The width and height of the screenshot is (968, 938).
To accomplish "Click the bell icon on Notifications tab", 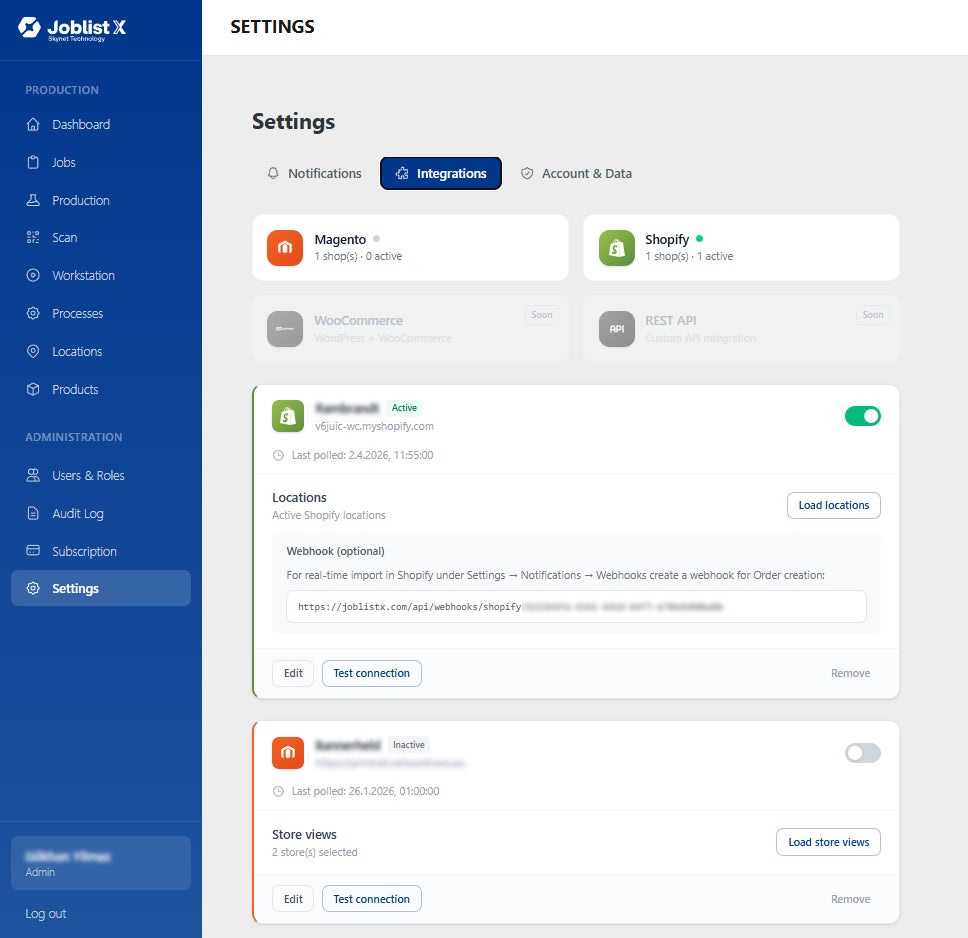I will [x=273, y=174].
